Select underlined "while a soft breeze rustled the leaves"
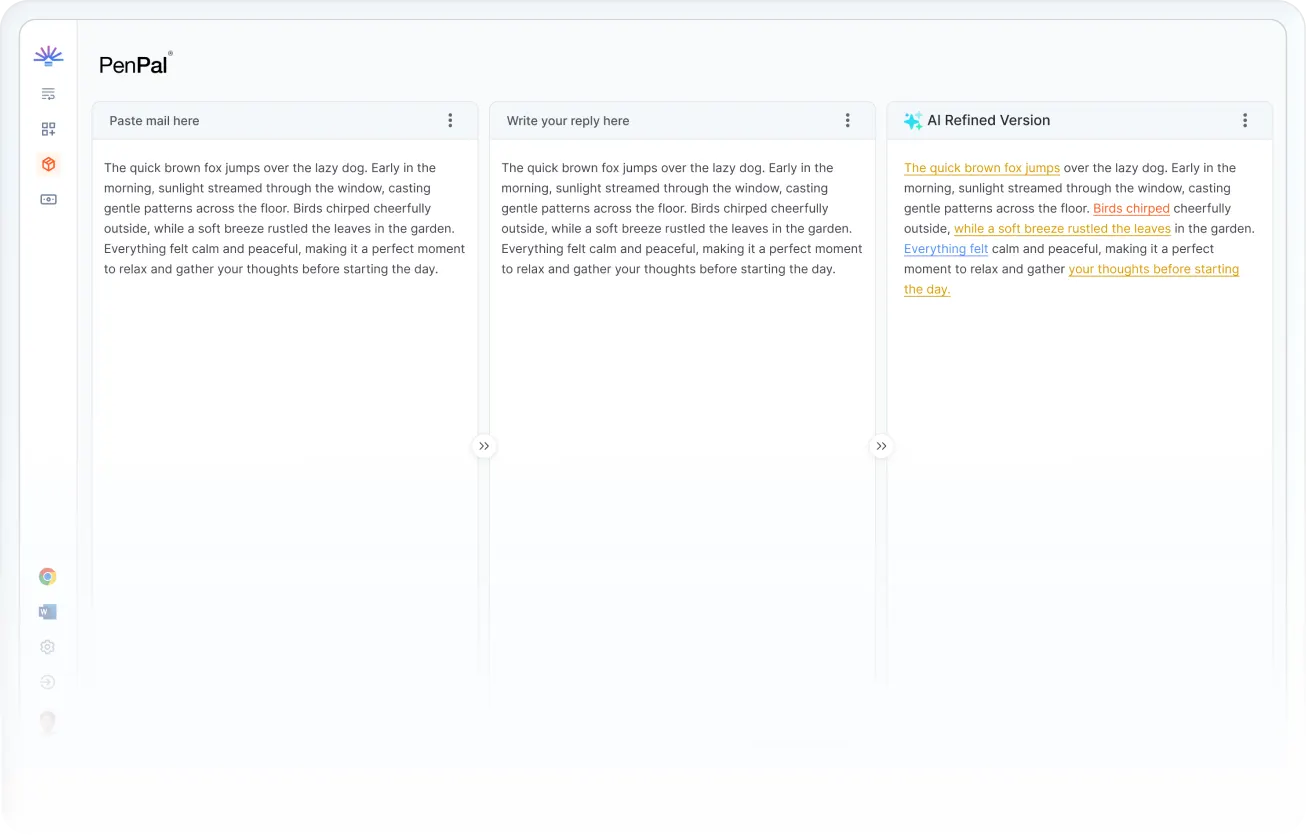The width and height of the screenshot is (1306, 835). point(1062,229)
